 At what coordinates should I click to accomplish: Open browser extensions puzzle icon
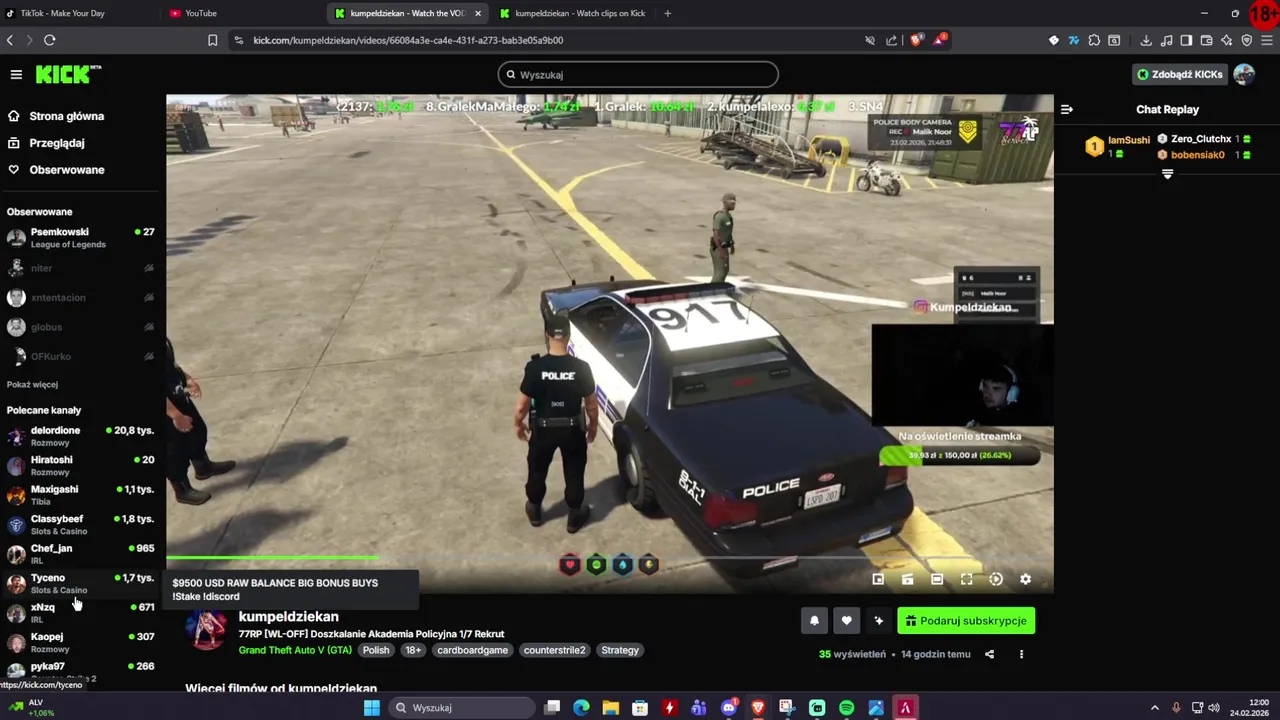[x=1094, y=40]
